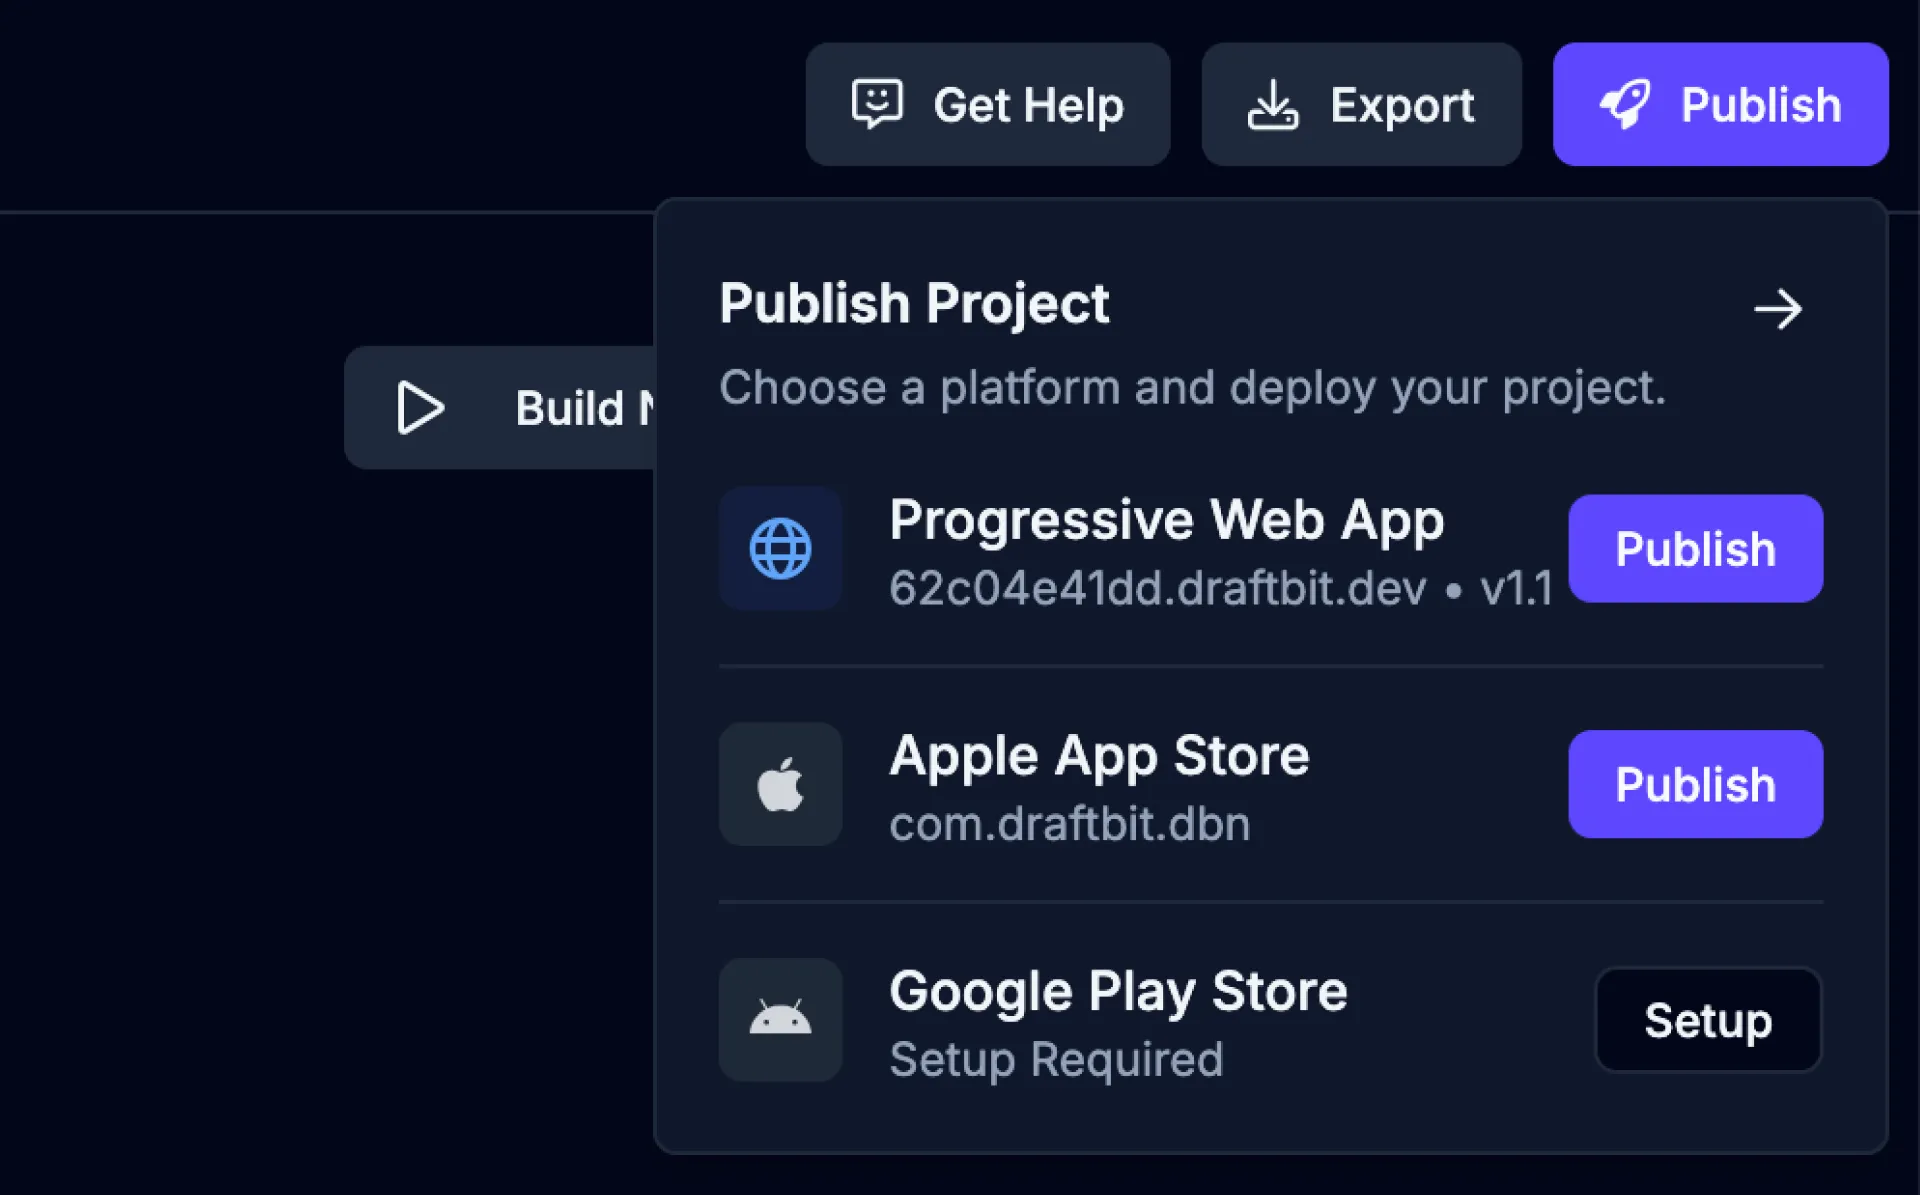The height and width of the screenshot is (1195, 1920).
Task: Click the chat bubble icon in Get Help
Action: pyautogui.click(x=875, y=104)
